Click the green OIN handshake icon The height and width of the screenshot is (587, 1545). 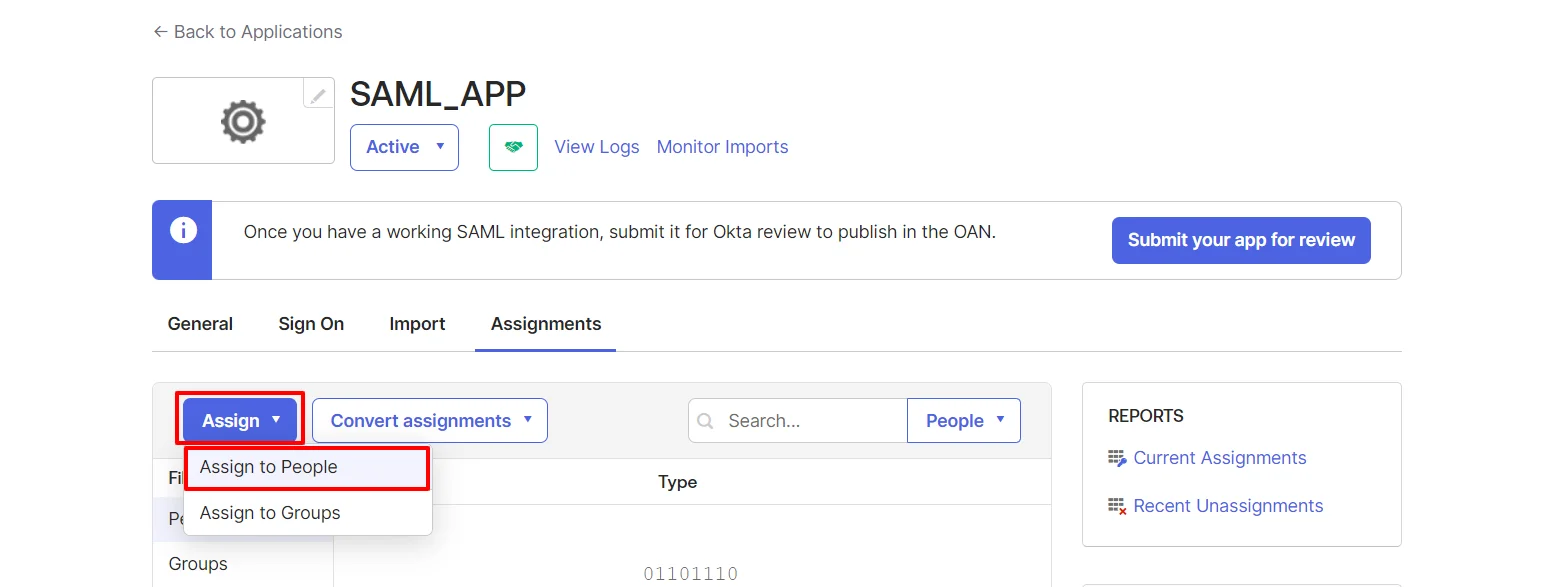tap(513, 146)
